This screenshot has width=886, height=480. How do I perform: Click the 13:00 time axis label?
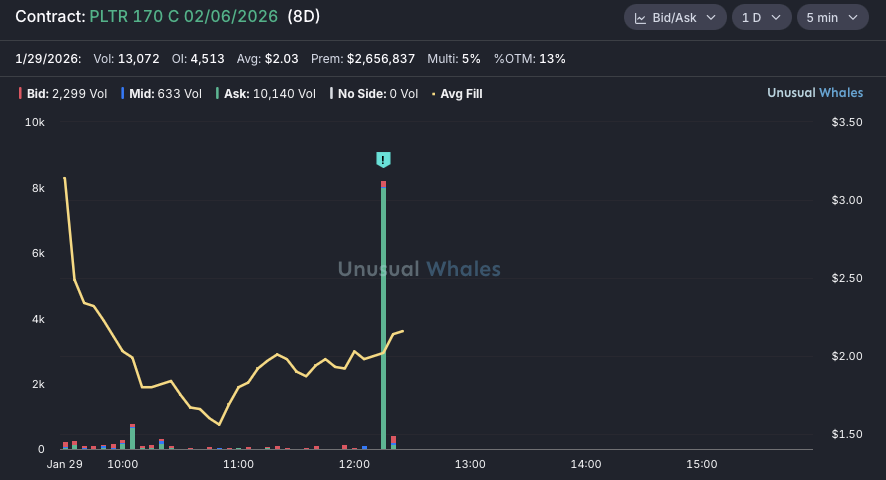pos(470,464)
